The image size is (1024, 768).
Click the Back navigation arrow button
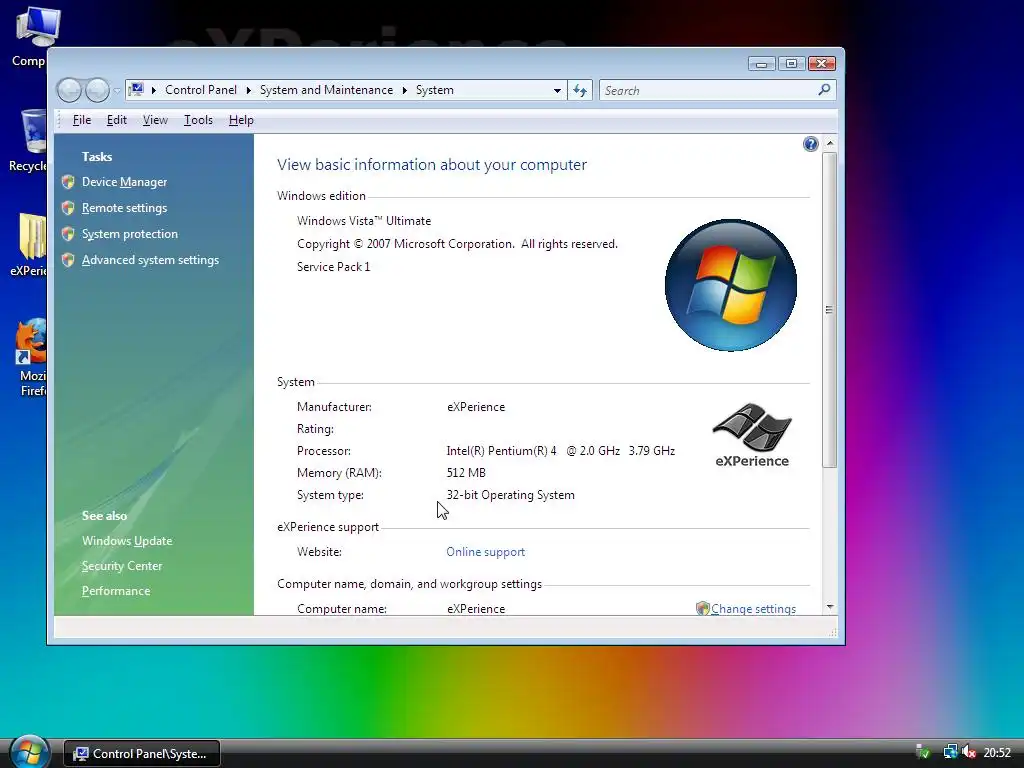click(69, 90)
